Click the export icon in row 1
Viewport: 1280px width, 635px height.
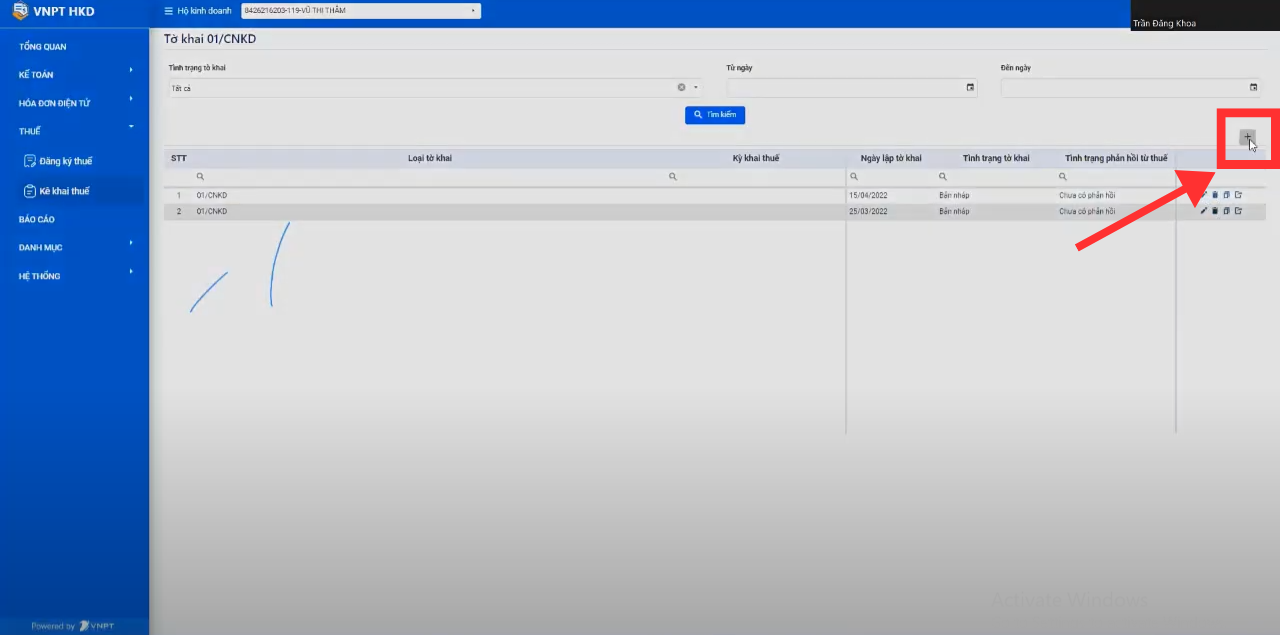click(x=1238, y=195)
